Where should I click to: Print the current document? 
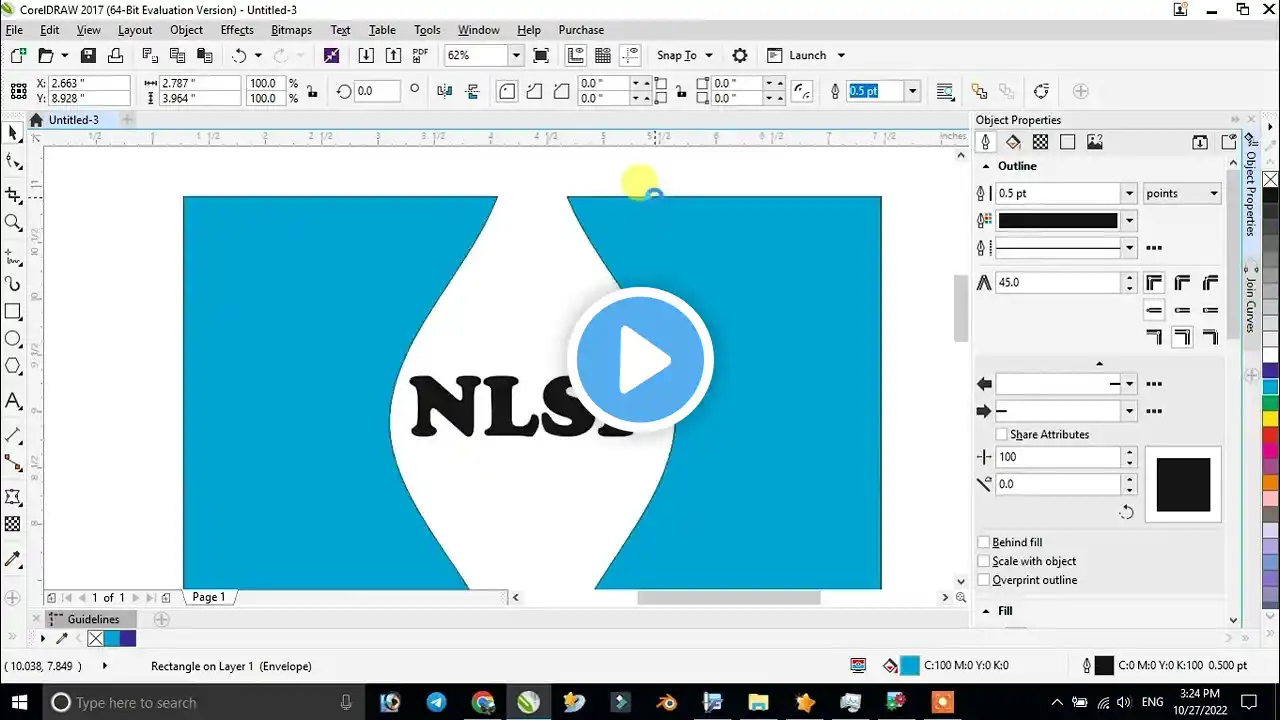click(115, 56)
